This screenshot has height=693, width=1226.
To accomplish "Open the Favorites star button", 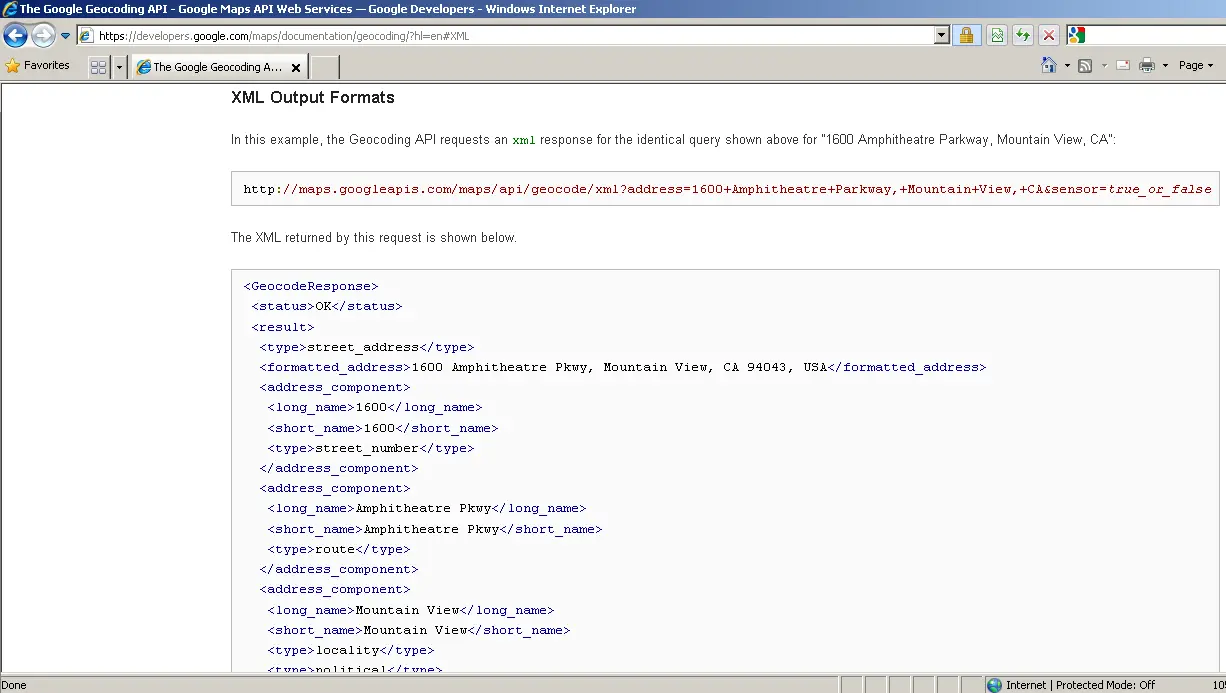I will (x=38, y=66).
